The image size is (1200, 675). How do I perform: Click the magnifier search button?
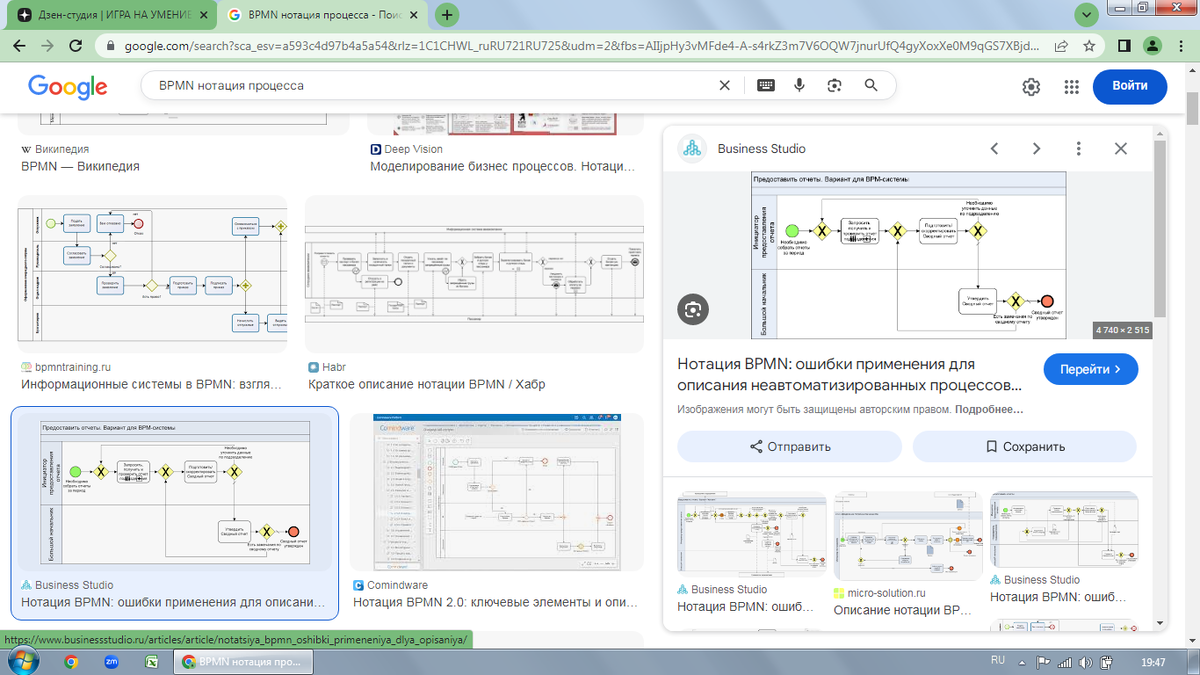coord(871,86)
